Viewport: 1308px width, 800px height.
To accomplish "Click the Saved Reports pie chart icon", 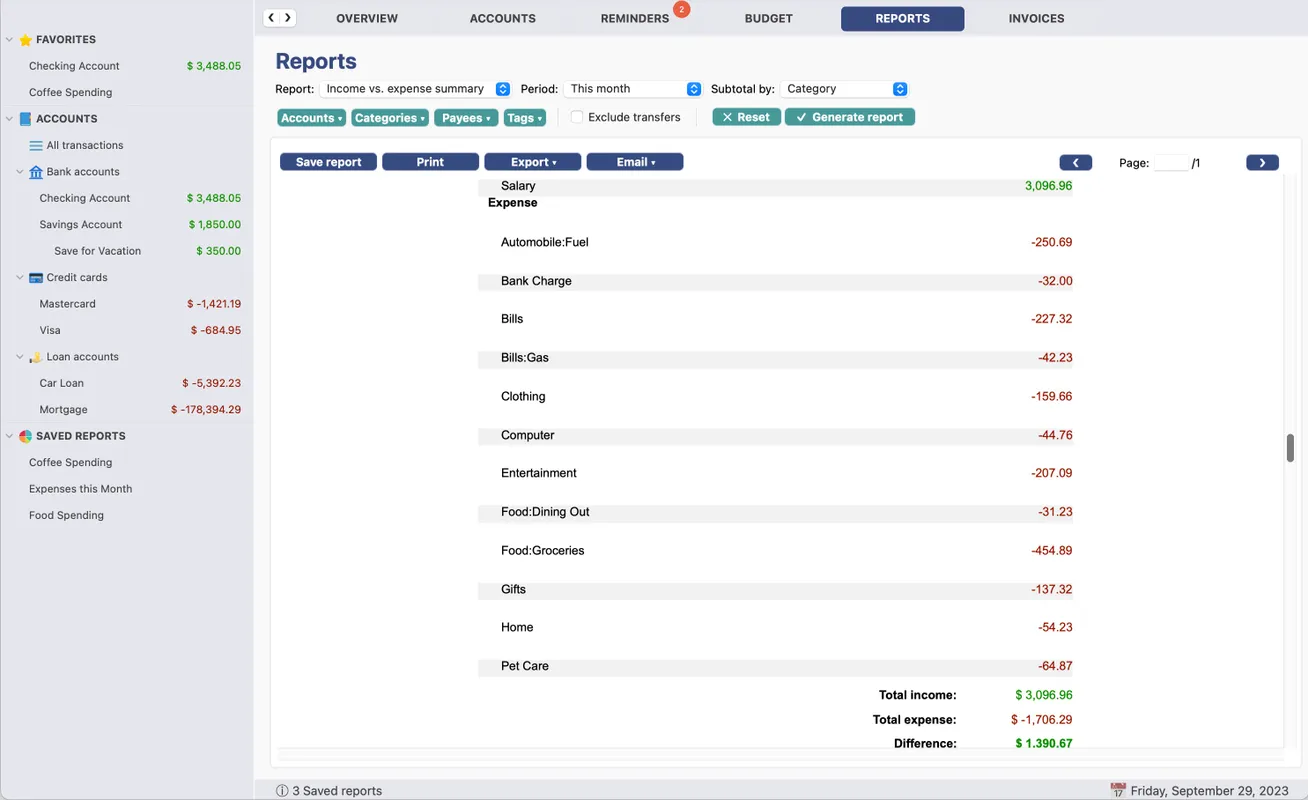I will [26, 437].
